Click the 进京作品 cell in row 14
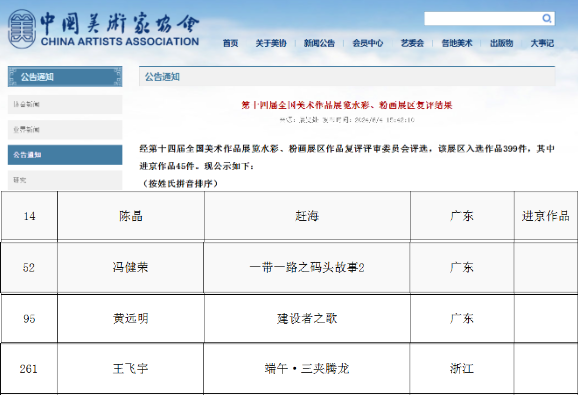578x395 pixels. point(546,216)
